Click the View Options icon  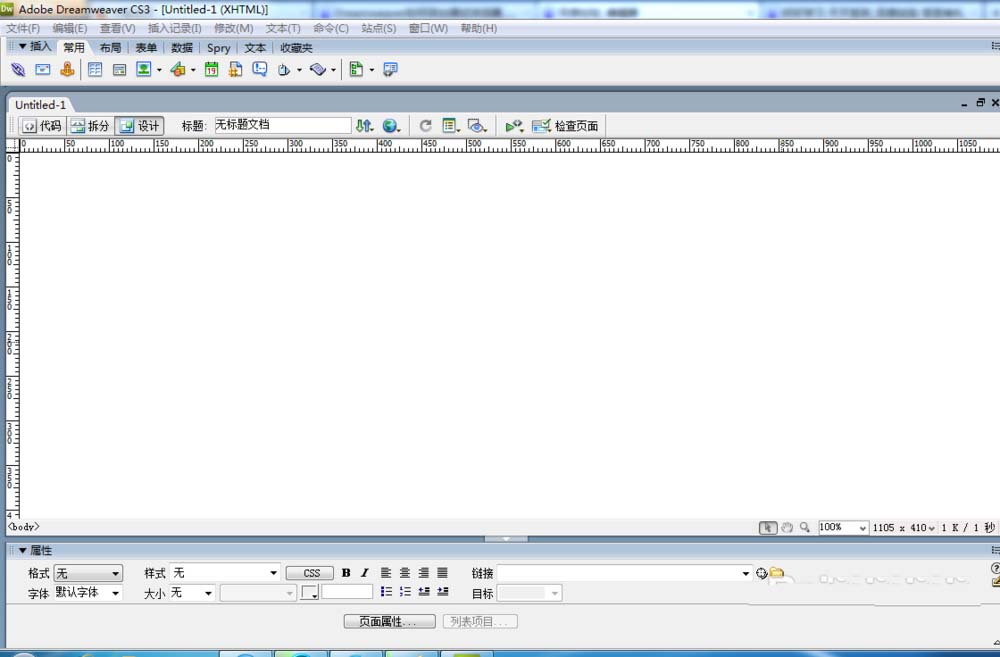click(x=450, y=126)
